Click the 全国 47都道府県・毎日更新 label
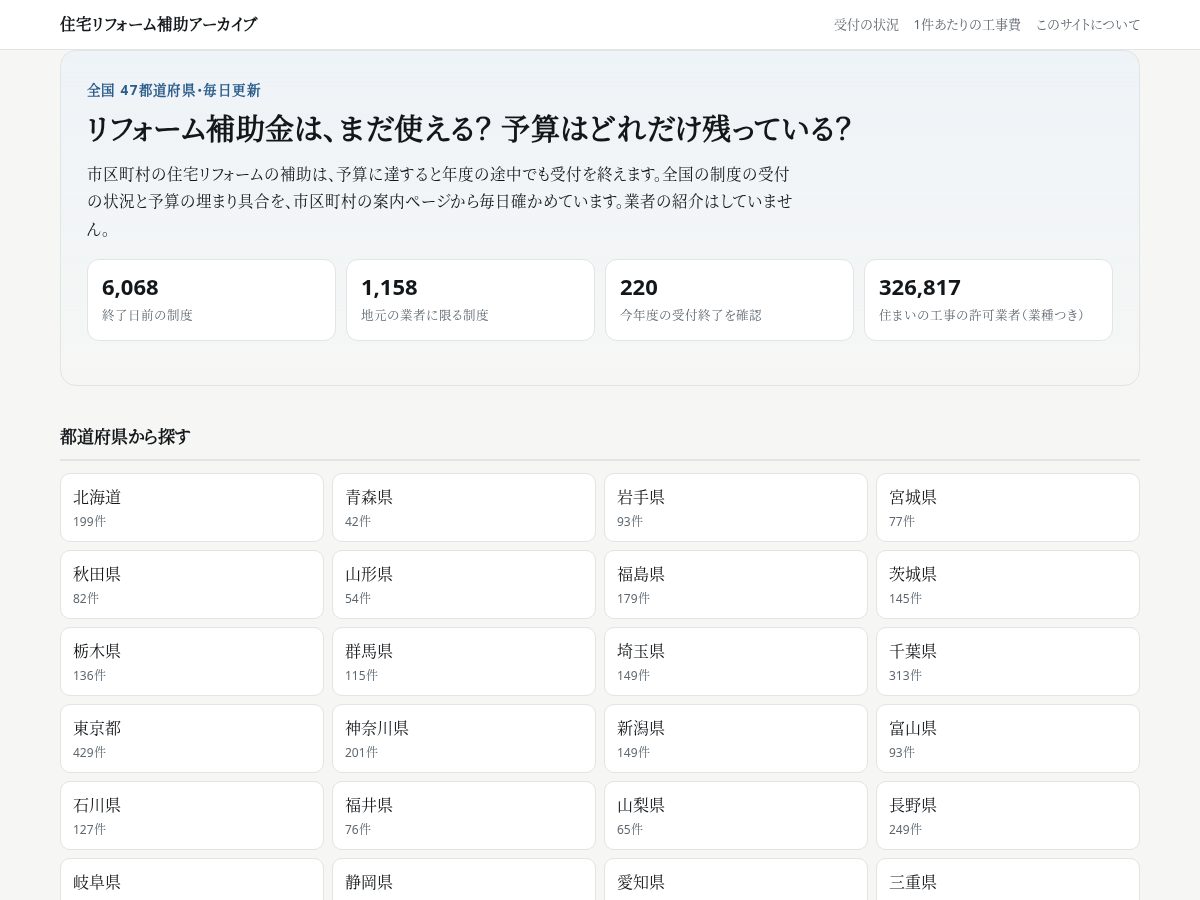 [174, 90]
